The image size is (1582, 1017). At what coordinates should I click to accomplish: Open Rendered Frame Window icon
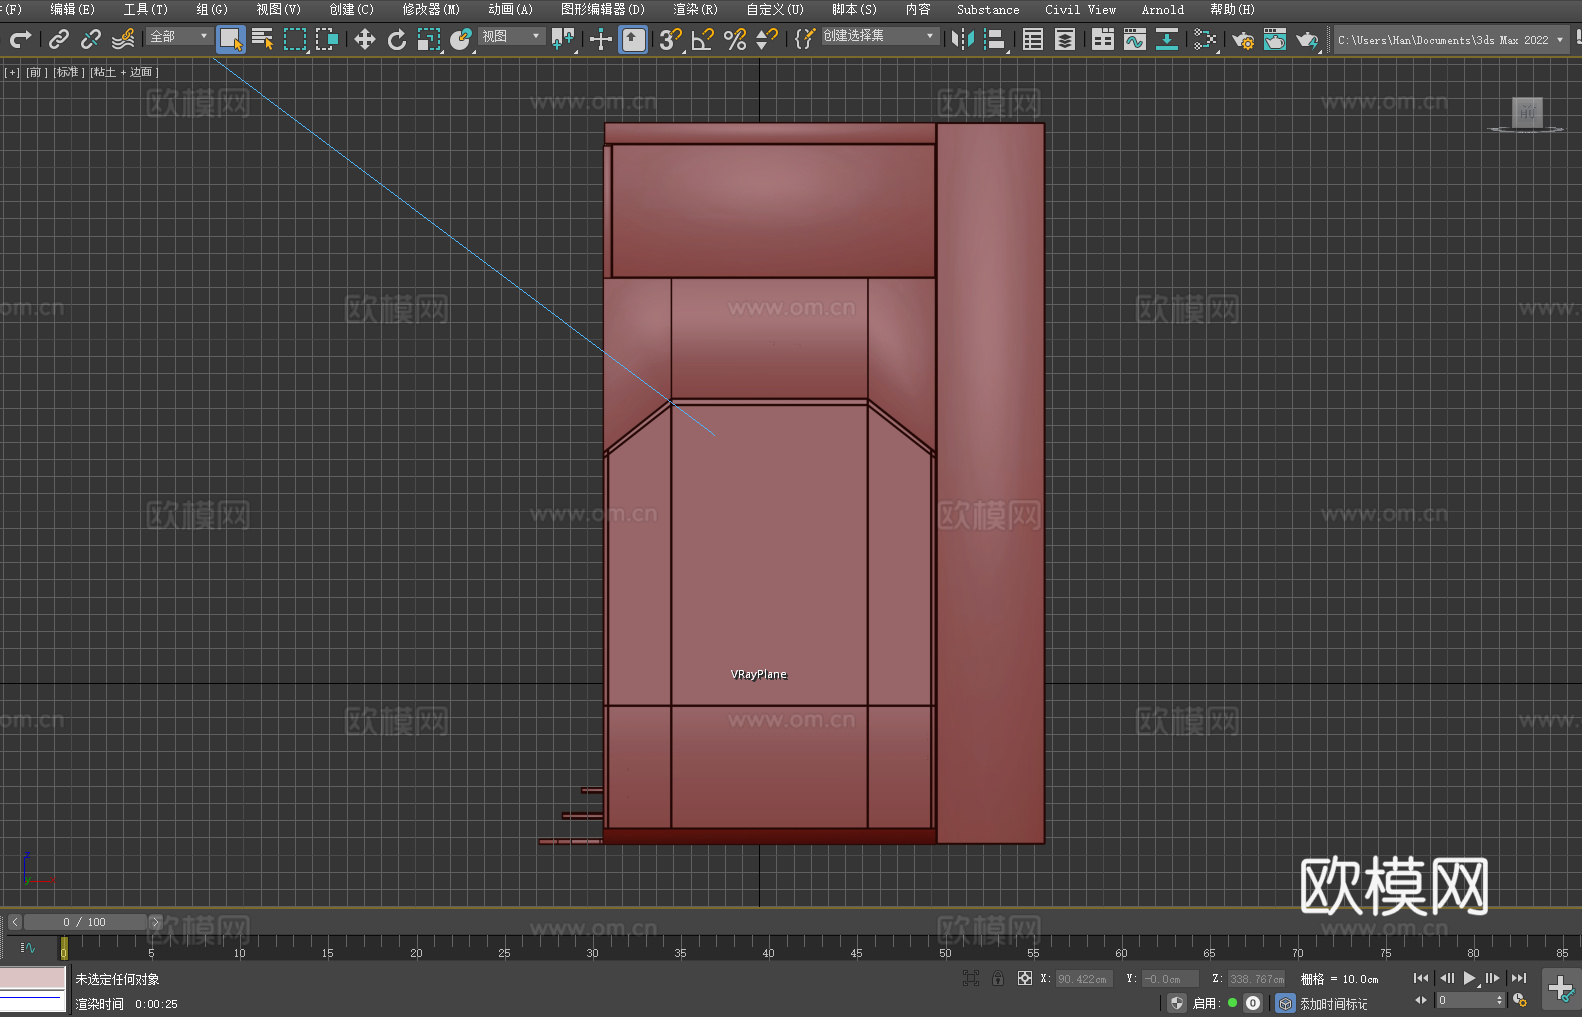1275,39
